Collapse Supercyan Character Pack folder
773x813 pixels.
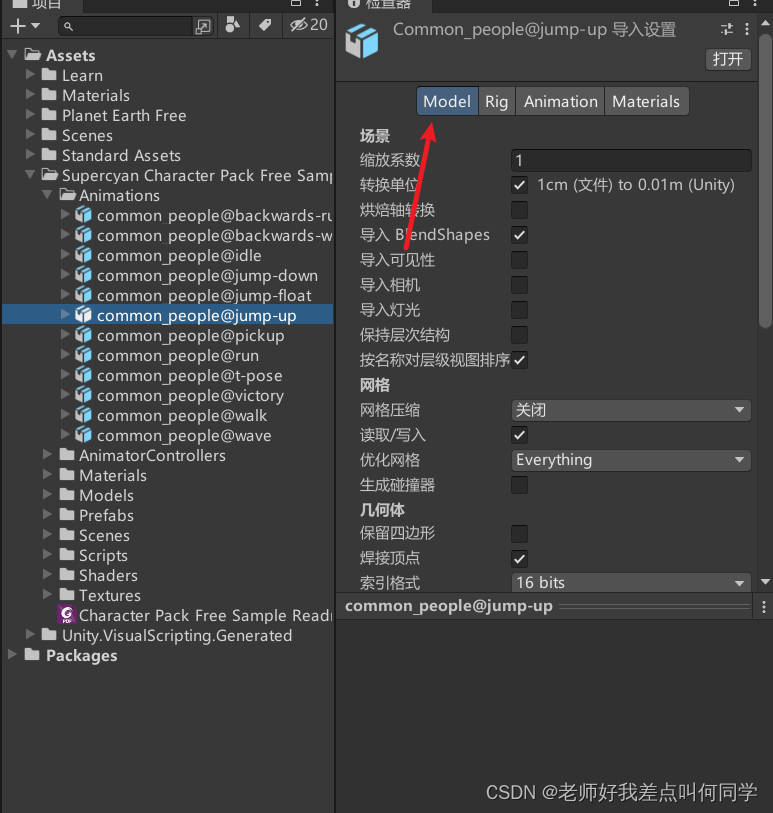point(31,174)
